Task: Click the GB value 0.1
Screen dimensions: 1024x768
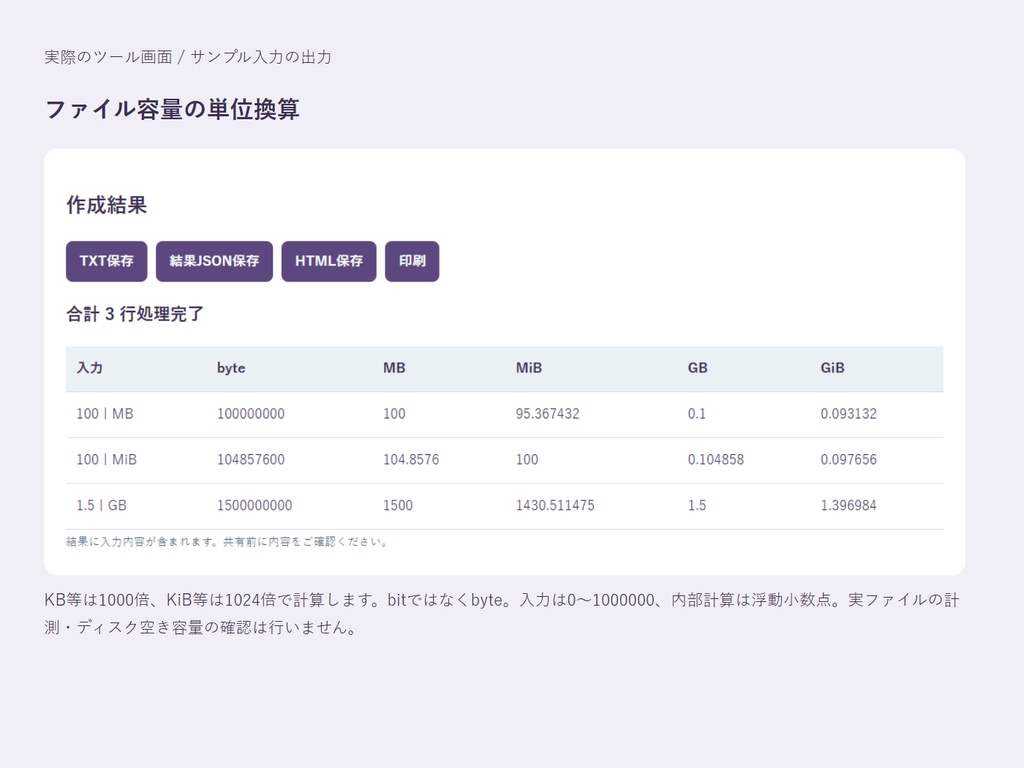Action: click(x=697, y=413)
